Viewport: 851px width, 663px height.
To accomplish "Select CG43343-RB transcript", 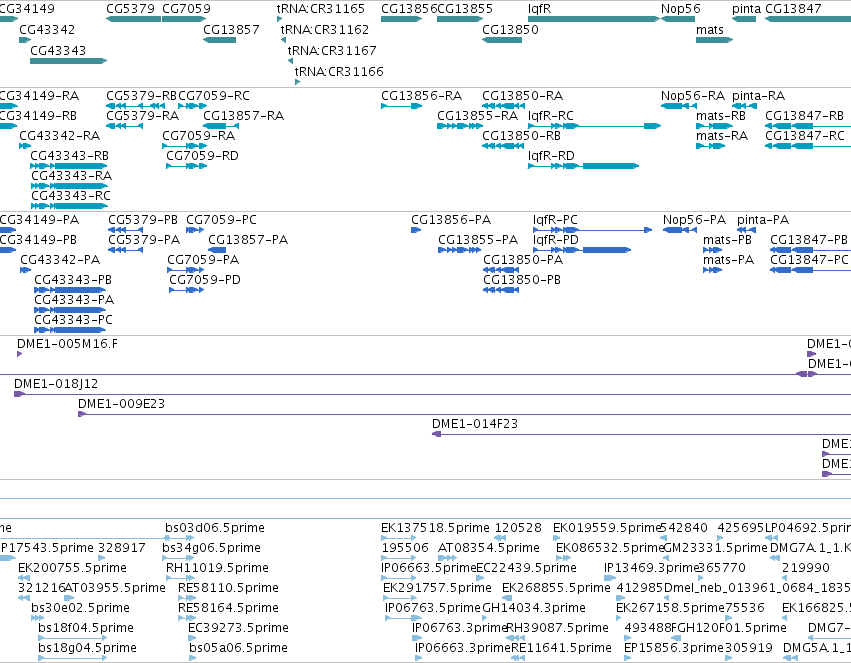I will pyautogui.click(x=68, y=166).
